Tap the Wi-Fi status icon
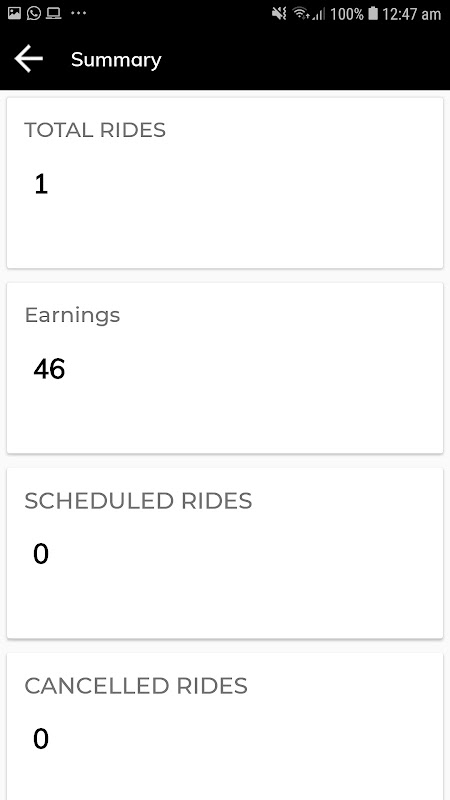 coord(302,14)
